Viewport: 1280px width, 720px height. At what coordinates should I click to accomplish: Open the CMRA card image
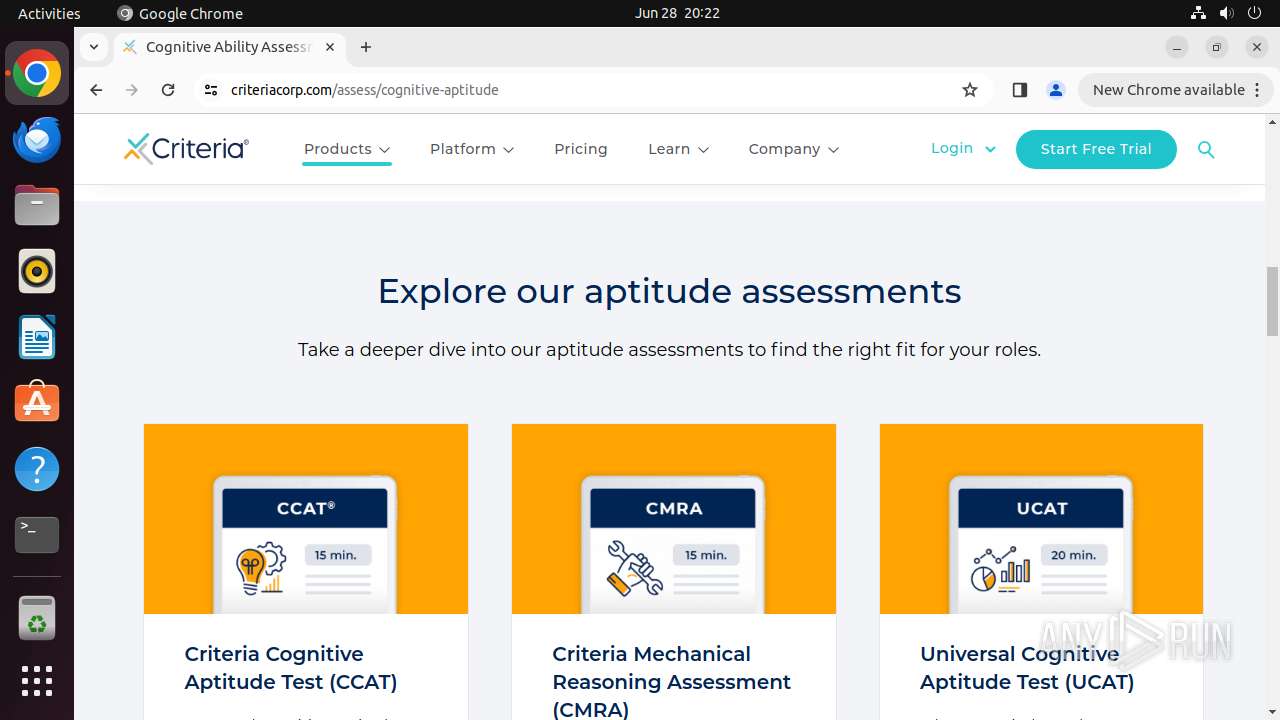[x=674, y=519]
